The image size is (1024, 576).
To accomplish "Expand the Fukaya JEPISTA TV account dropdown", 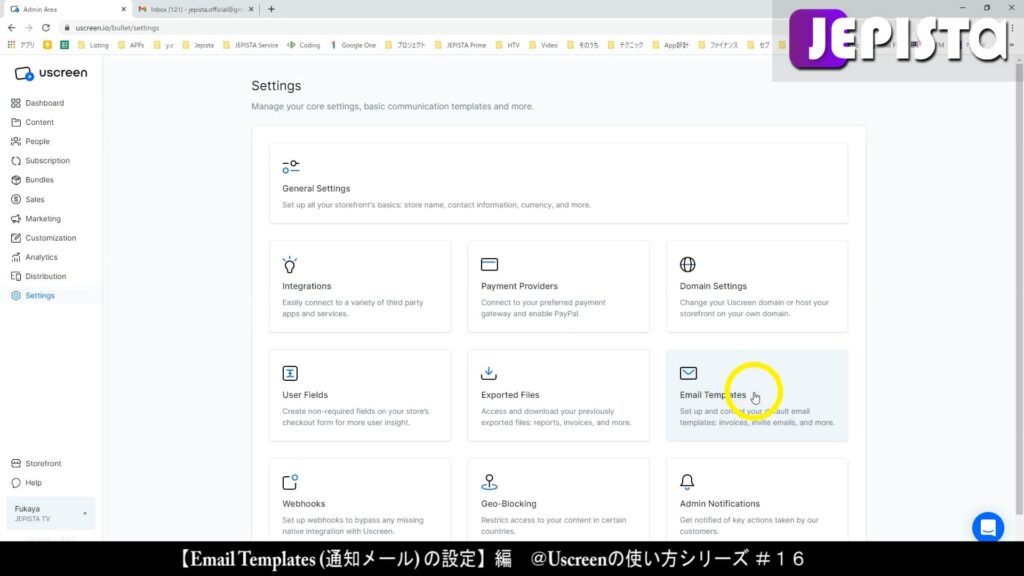I will (x=50, y=513).
